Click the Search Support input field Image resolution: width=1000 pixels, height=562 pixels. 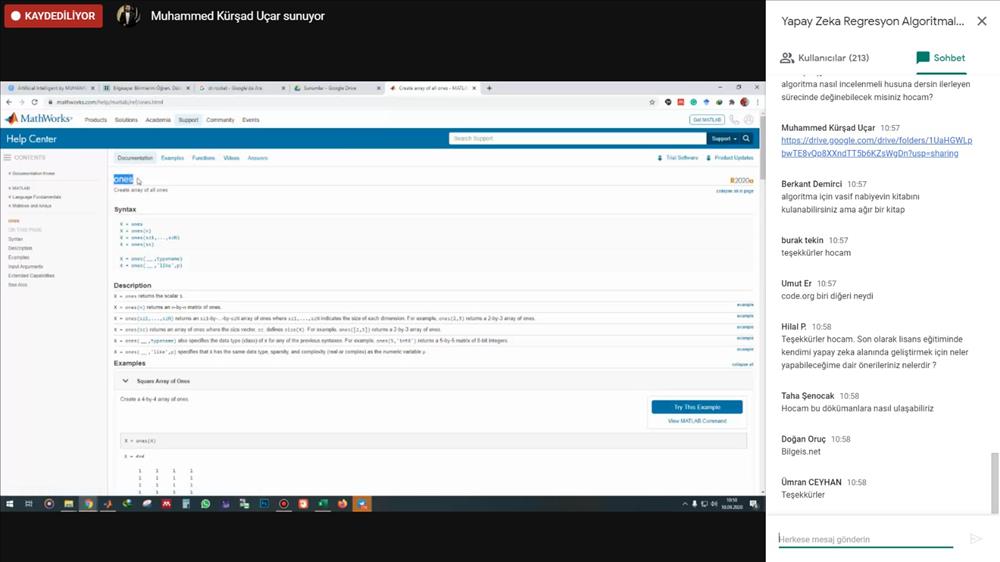pyautogui.click(x=577, y=138)
